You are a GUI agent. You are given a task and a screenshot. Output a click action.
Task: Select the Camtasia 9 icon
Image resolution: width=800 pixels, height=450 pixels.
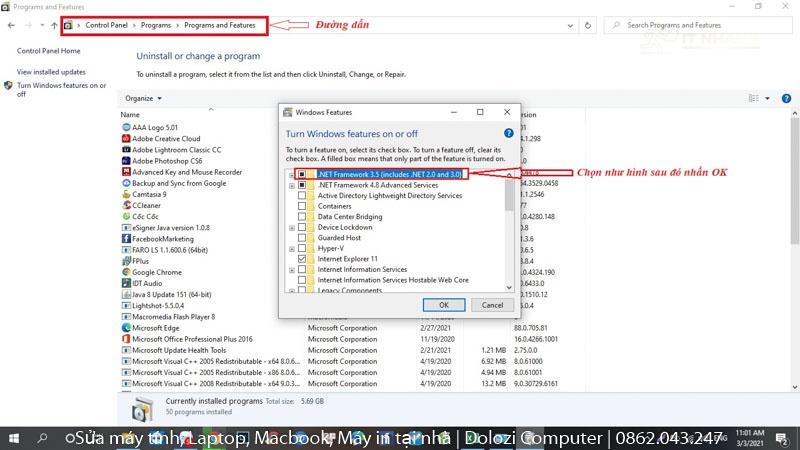(126, 194)
